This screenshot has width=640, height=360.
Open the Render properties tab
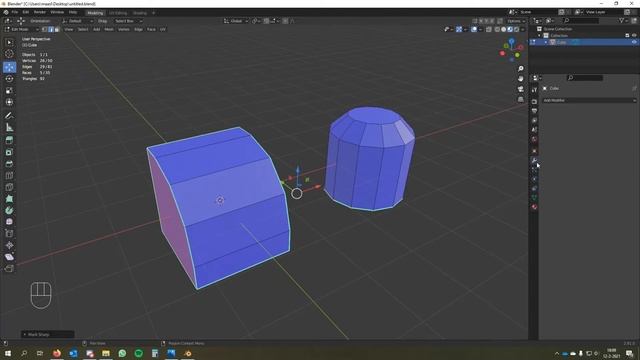(x=534, y=101)
